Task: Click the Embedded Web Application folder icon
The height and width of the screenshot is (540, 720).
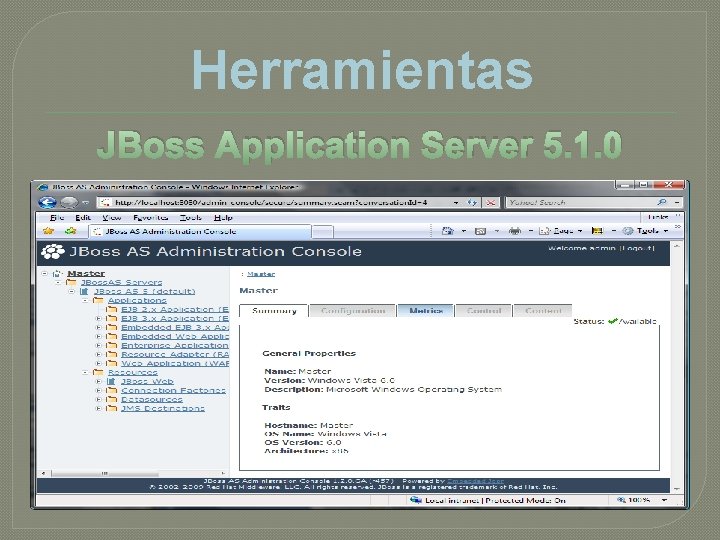Action: click(x=112, y=336)
